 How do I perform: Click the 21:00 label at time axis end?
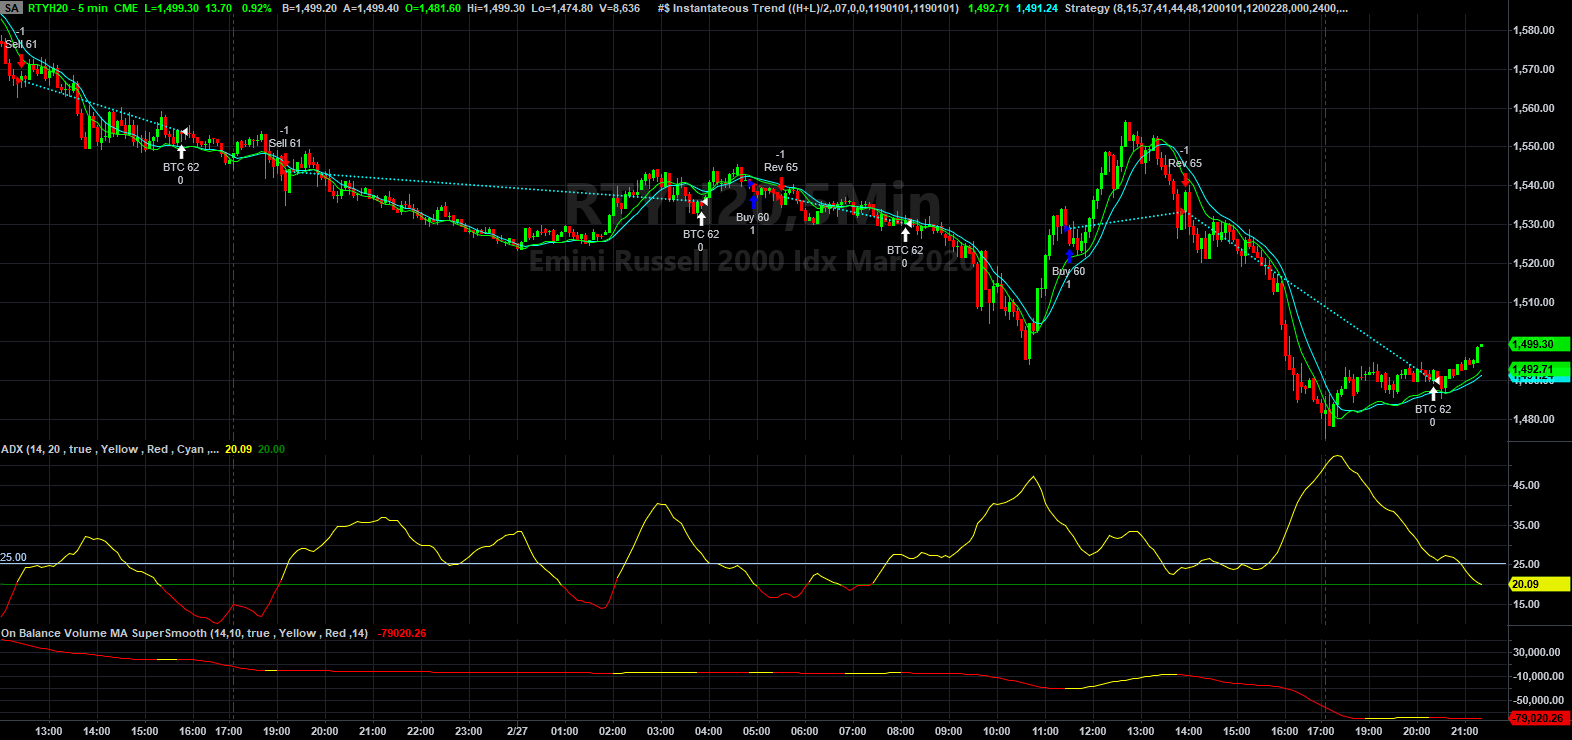click(1465, 731)
